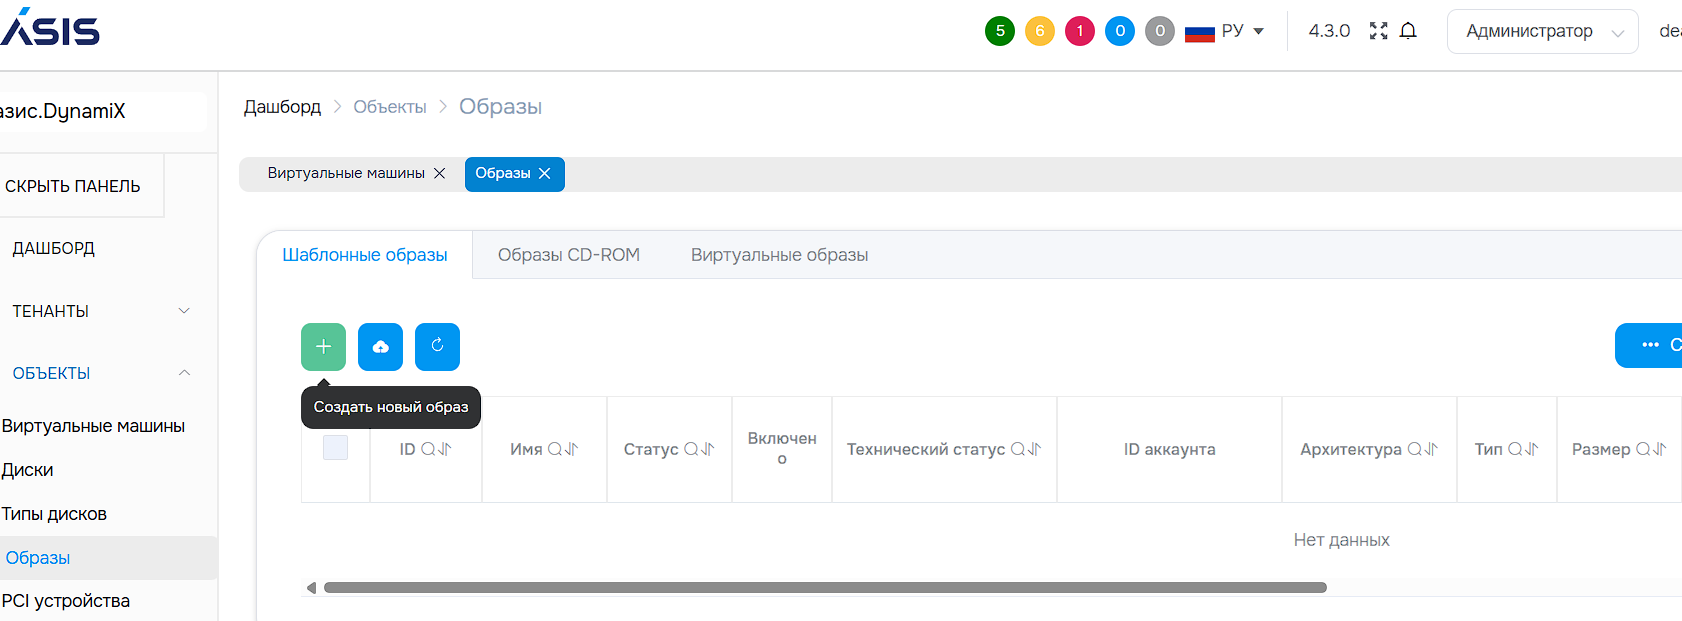Click the green status badge showing 5
The image size is (1682, 621).
(x=1000, y=31)
